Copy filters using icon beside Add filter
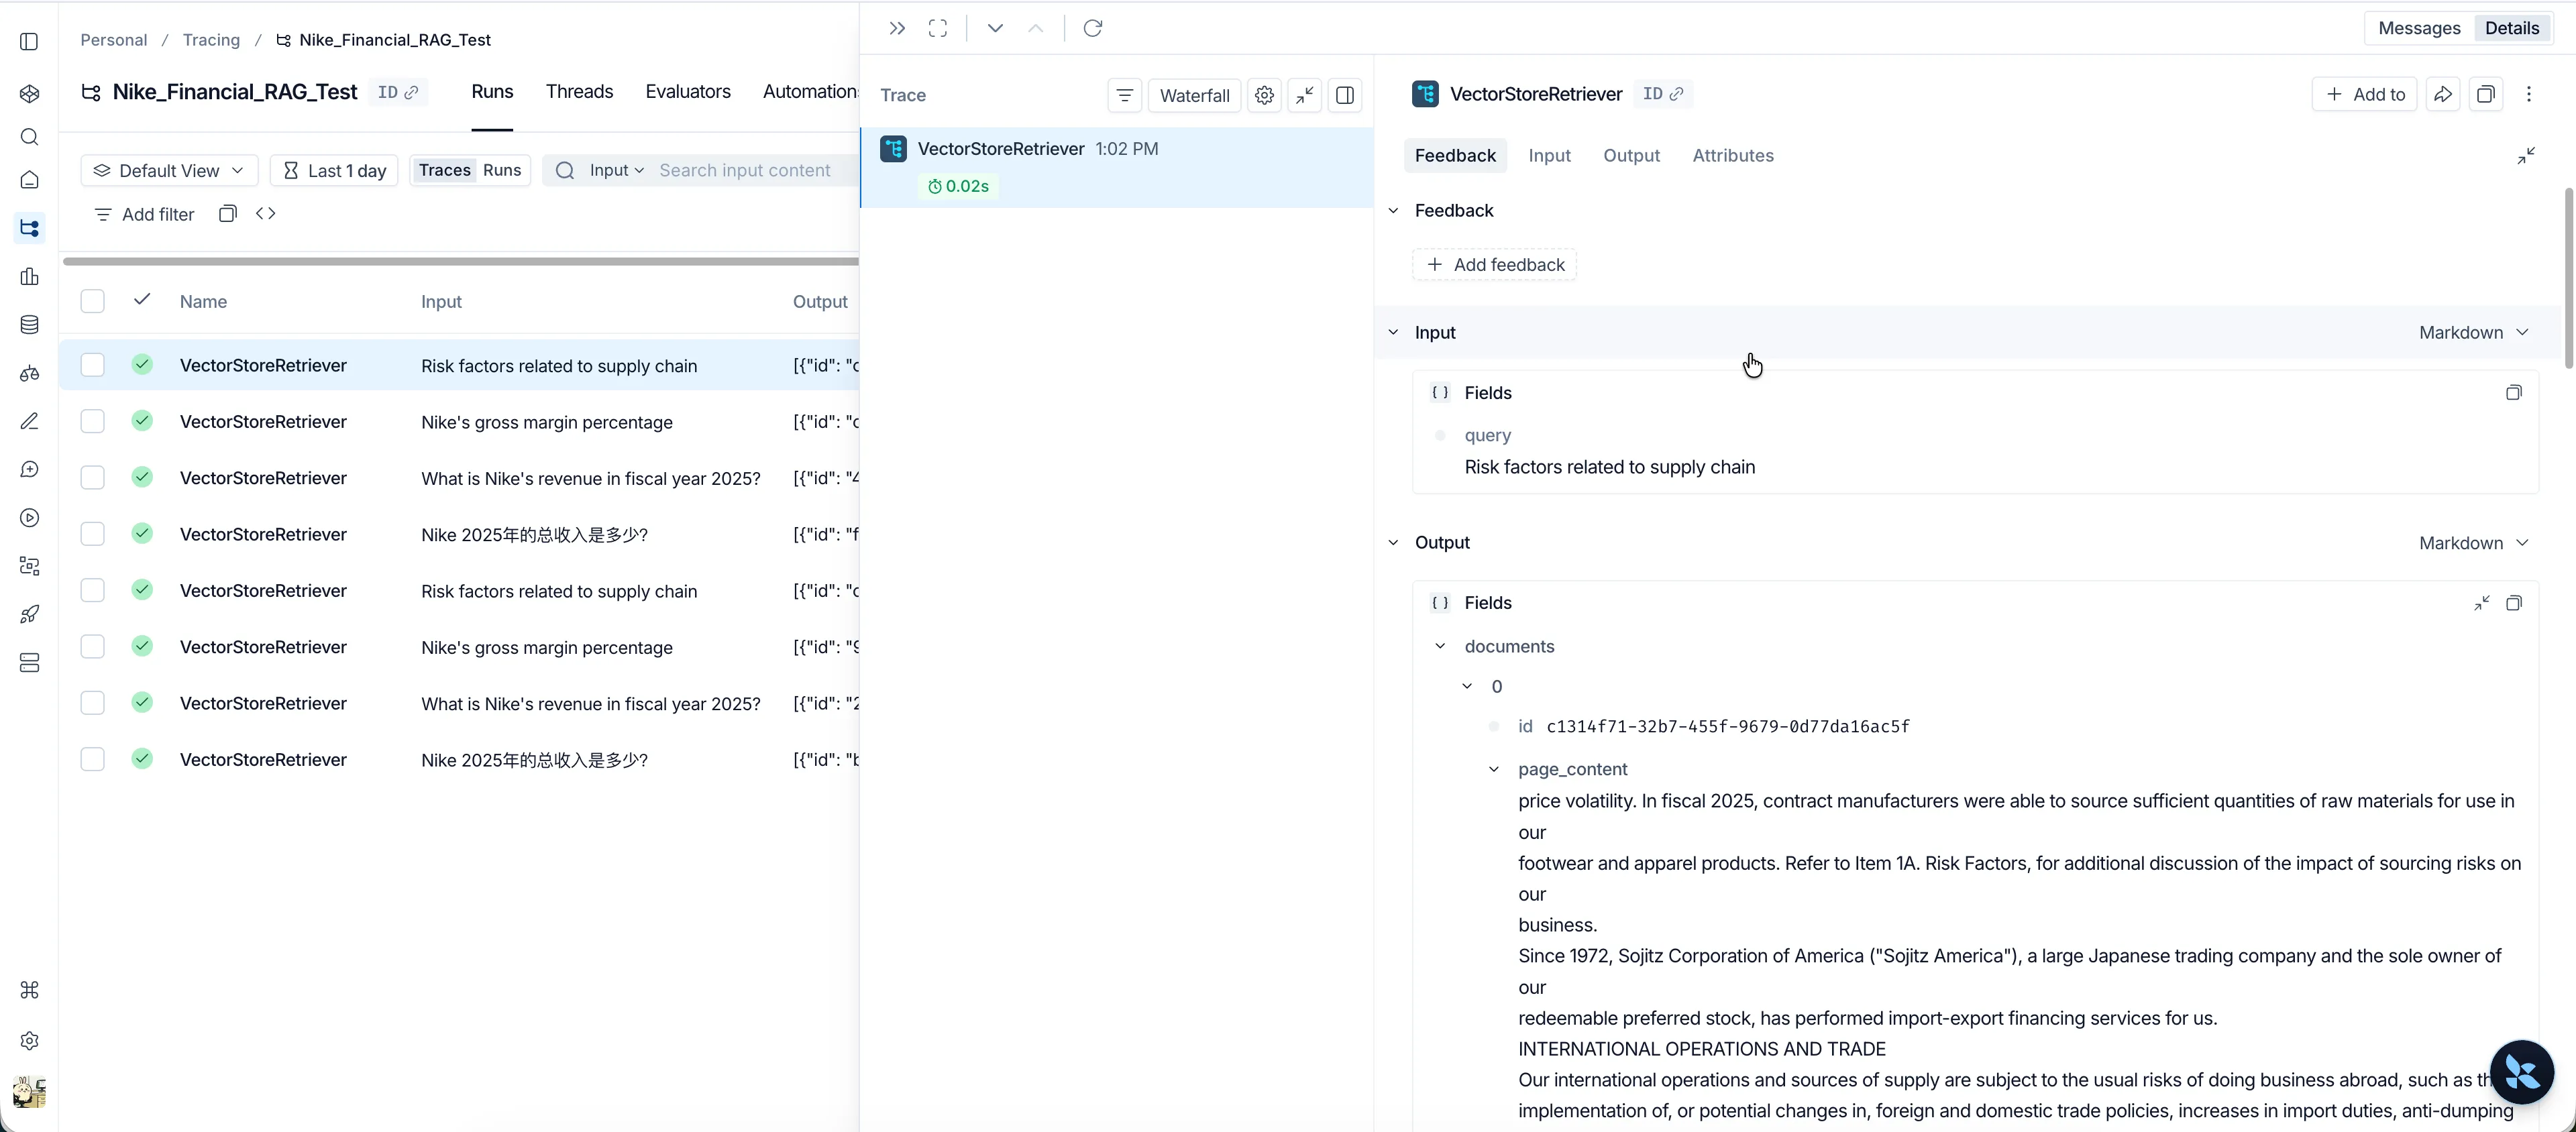2576x1132 pixels. click(x=228, y=214)
